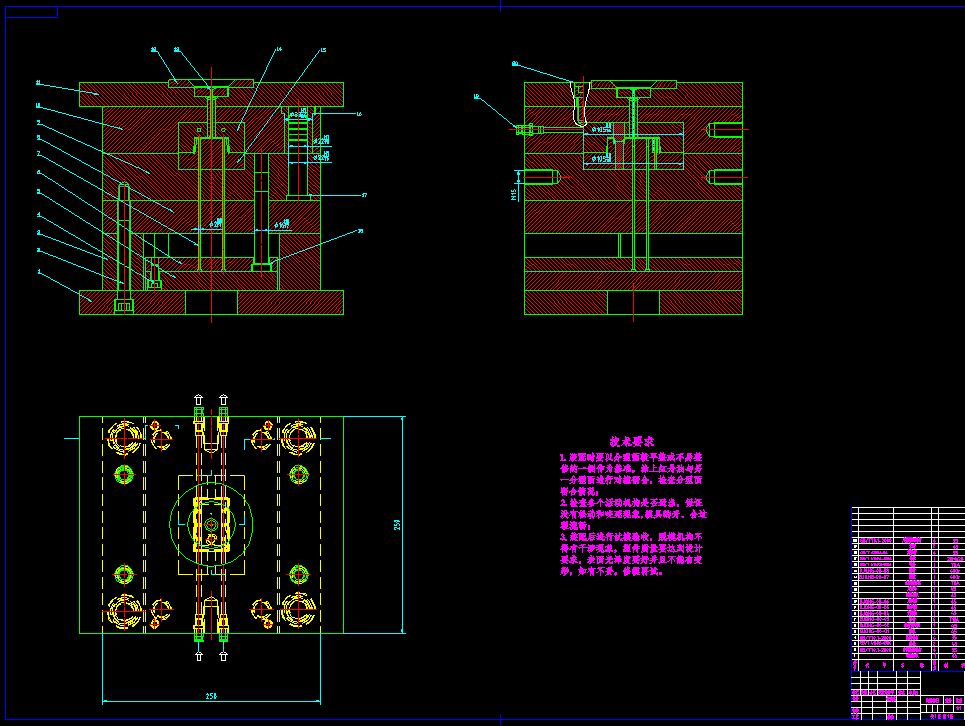
Task: Select the M15 thread dimension label
Action: tap(513, 194)
